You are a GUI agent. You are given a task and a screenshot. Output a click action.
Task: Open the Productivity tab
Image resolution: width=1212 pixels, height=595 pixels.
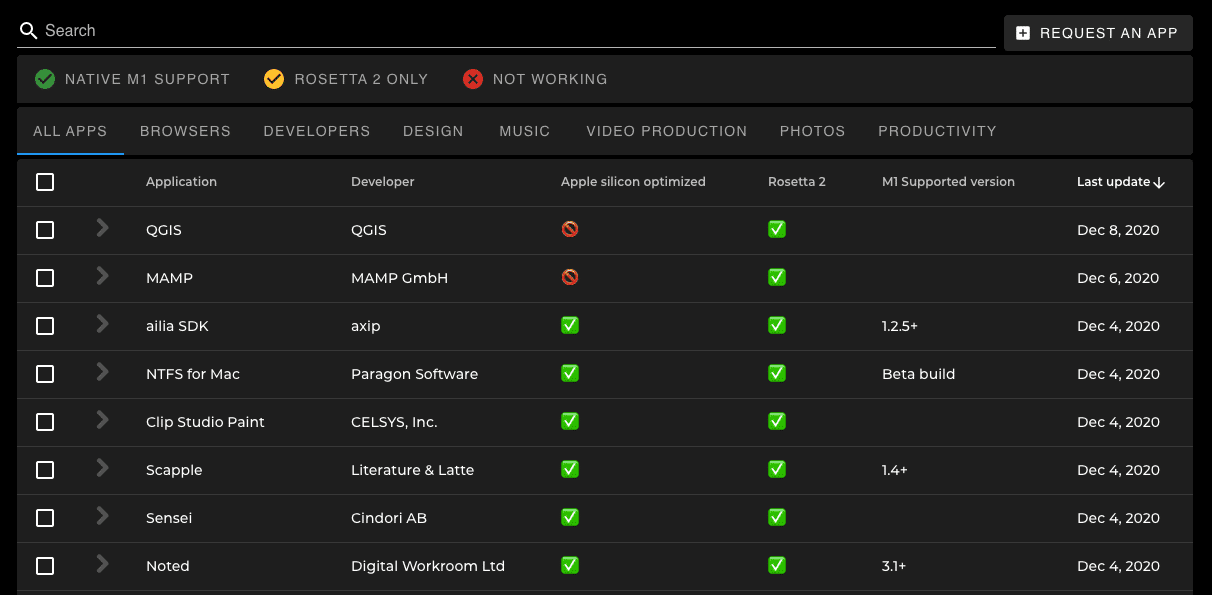click(x=937, y=131)
